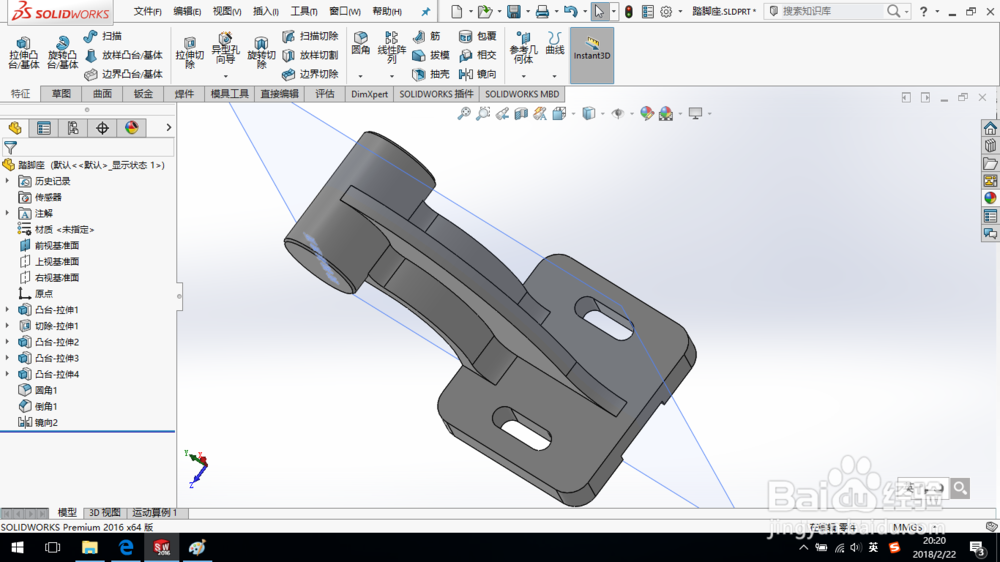Image resolution: width=1000 pixels, height=562 pixels.
Task: Select the 拉伸切除 extruded cut tool
Action: coord(189,52)
